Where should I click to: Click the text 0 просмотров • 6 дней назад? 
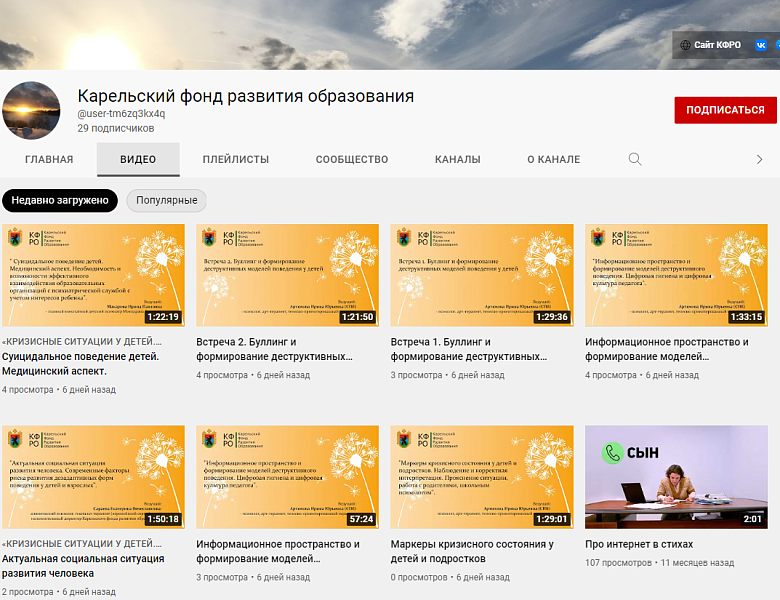tap(450, 577)
